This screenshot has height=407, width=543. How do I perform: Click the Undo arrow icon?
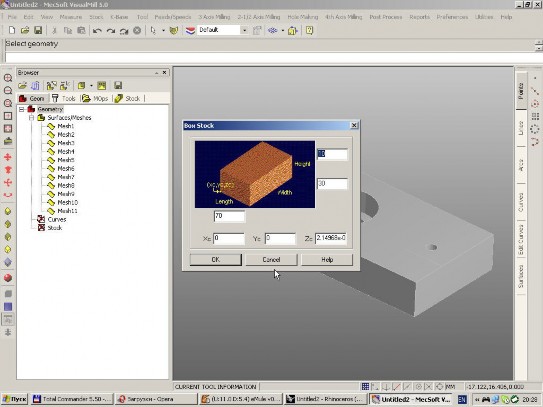point(97,31)
